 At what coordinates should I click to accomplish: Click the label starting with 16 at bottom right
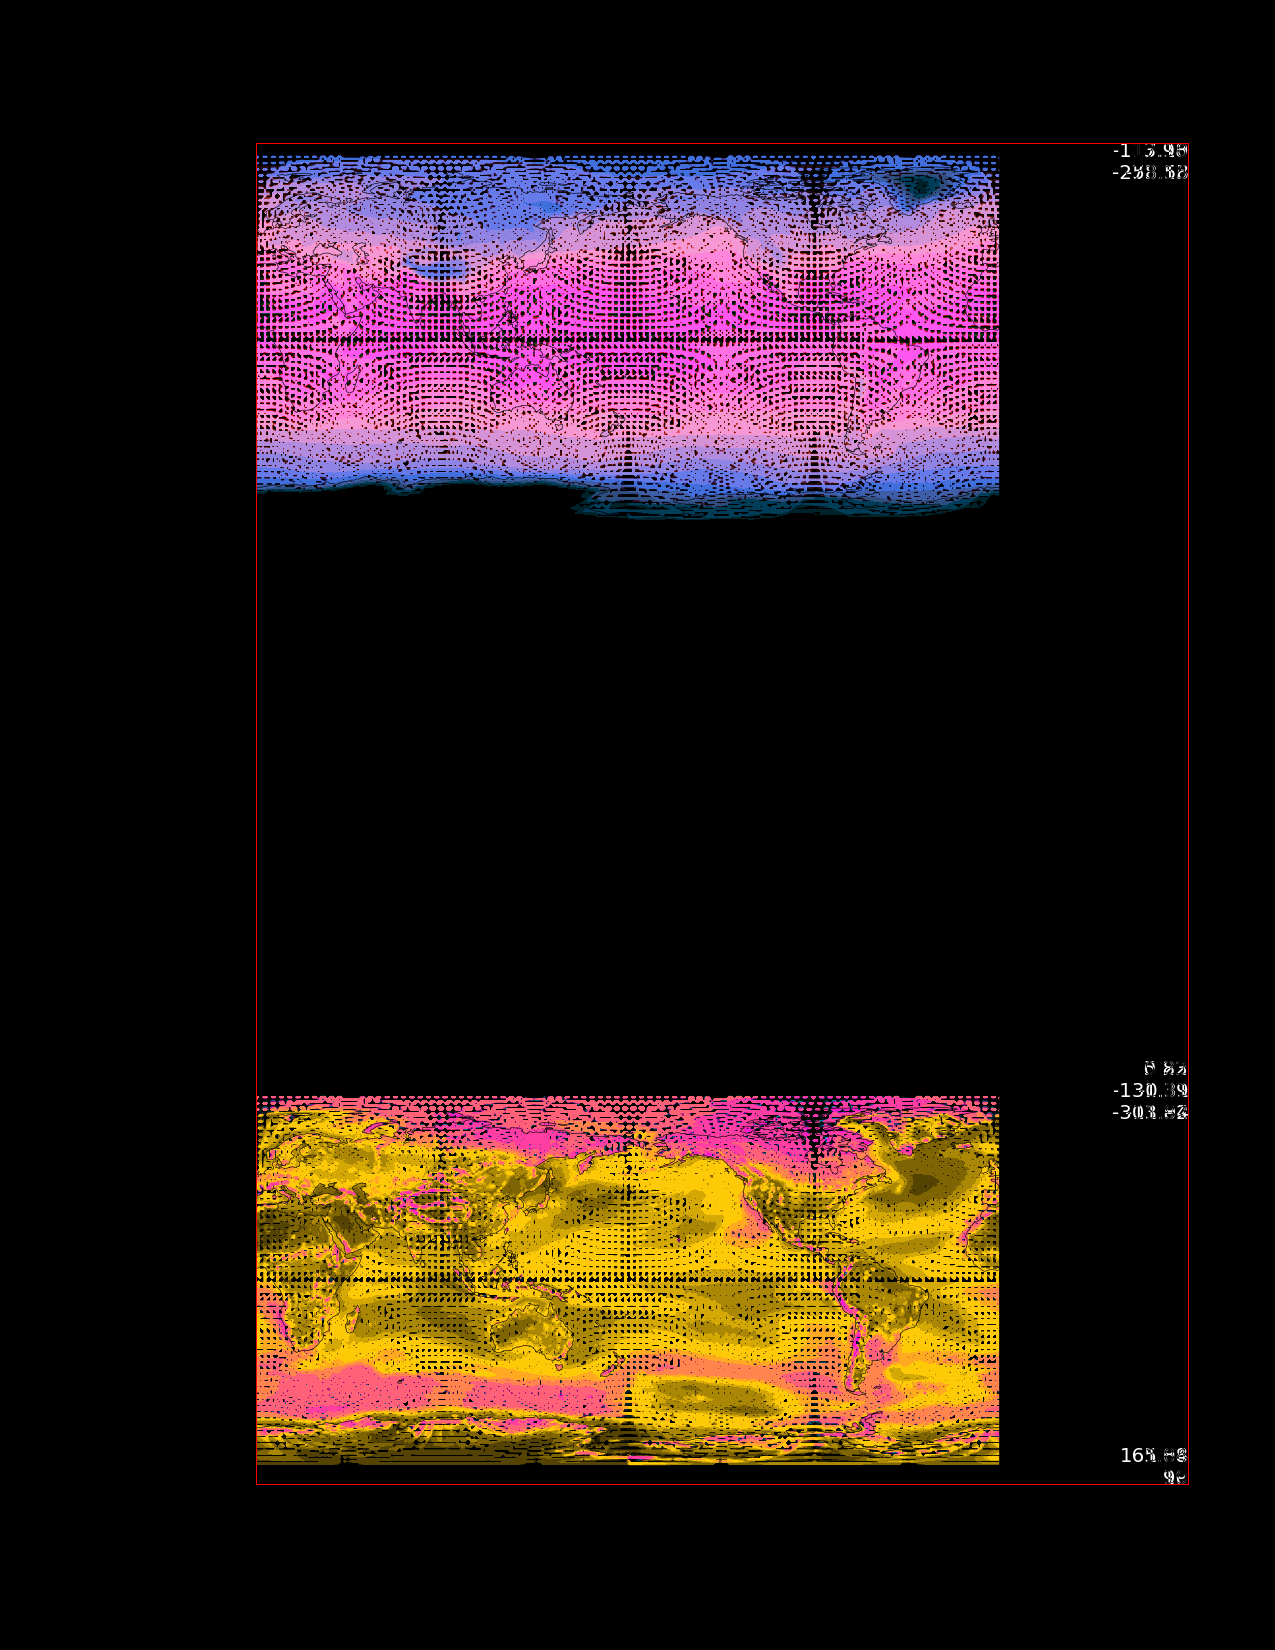click(1153, 1455)
